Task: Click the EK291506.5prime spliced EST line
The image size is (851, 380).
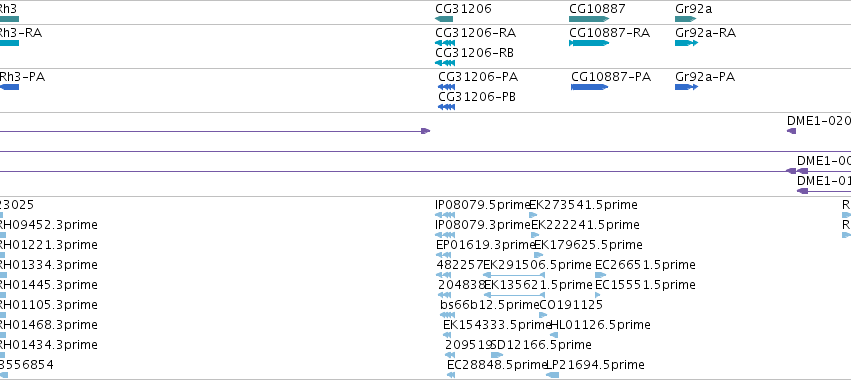Action: click(x=514, y=275)
